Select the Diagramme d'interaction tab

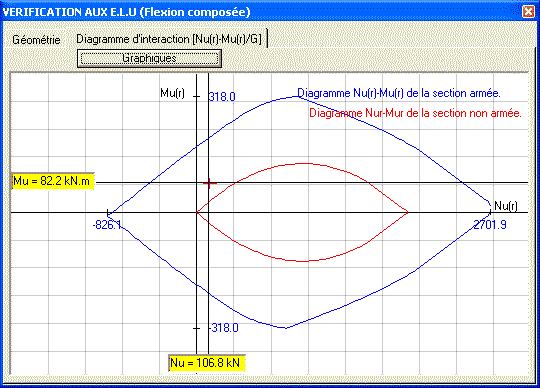[169, 39]
